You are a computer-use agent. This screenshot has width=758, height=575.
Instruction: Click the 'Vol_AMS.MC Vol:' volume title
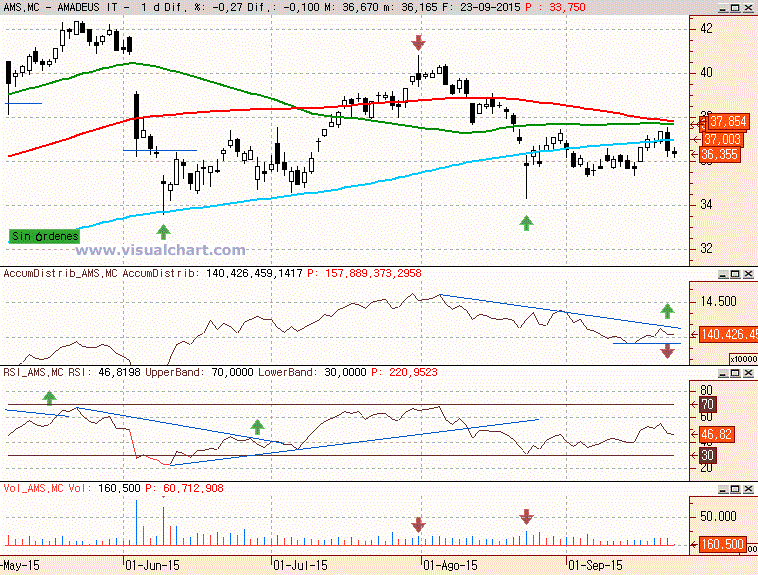click(48, 488)
